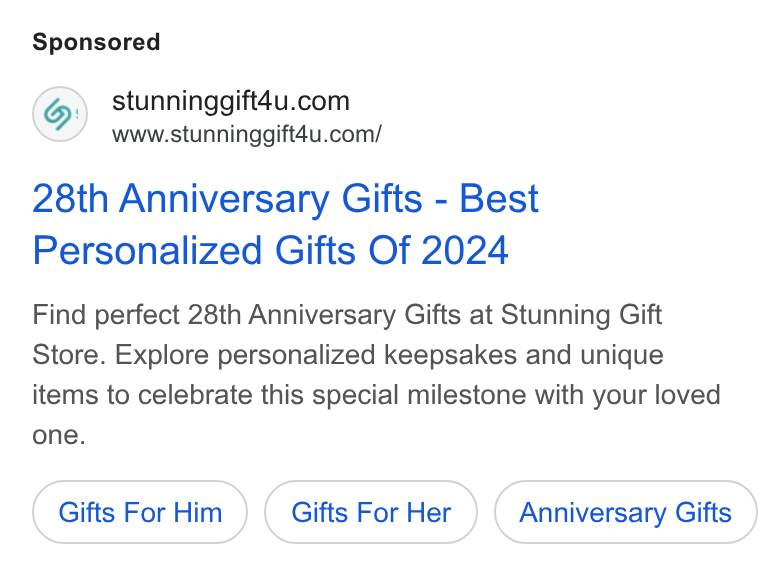This screenshot has height=576, width=760.
Task: Click the "celebrate this special milestone" line
Action: (332, 395)
